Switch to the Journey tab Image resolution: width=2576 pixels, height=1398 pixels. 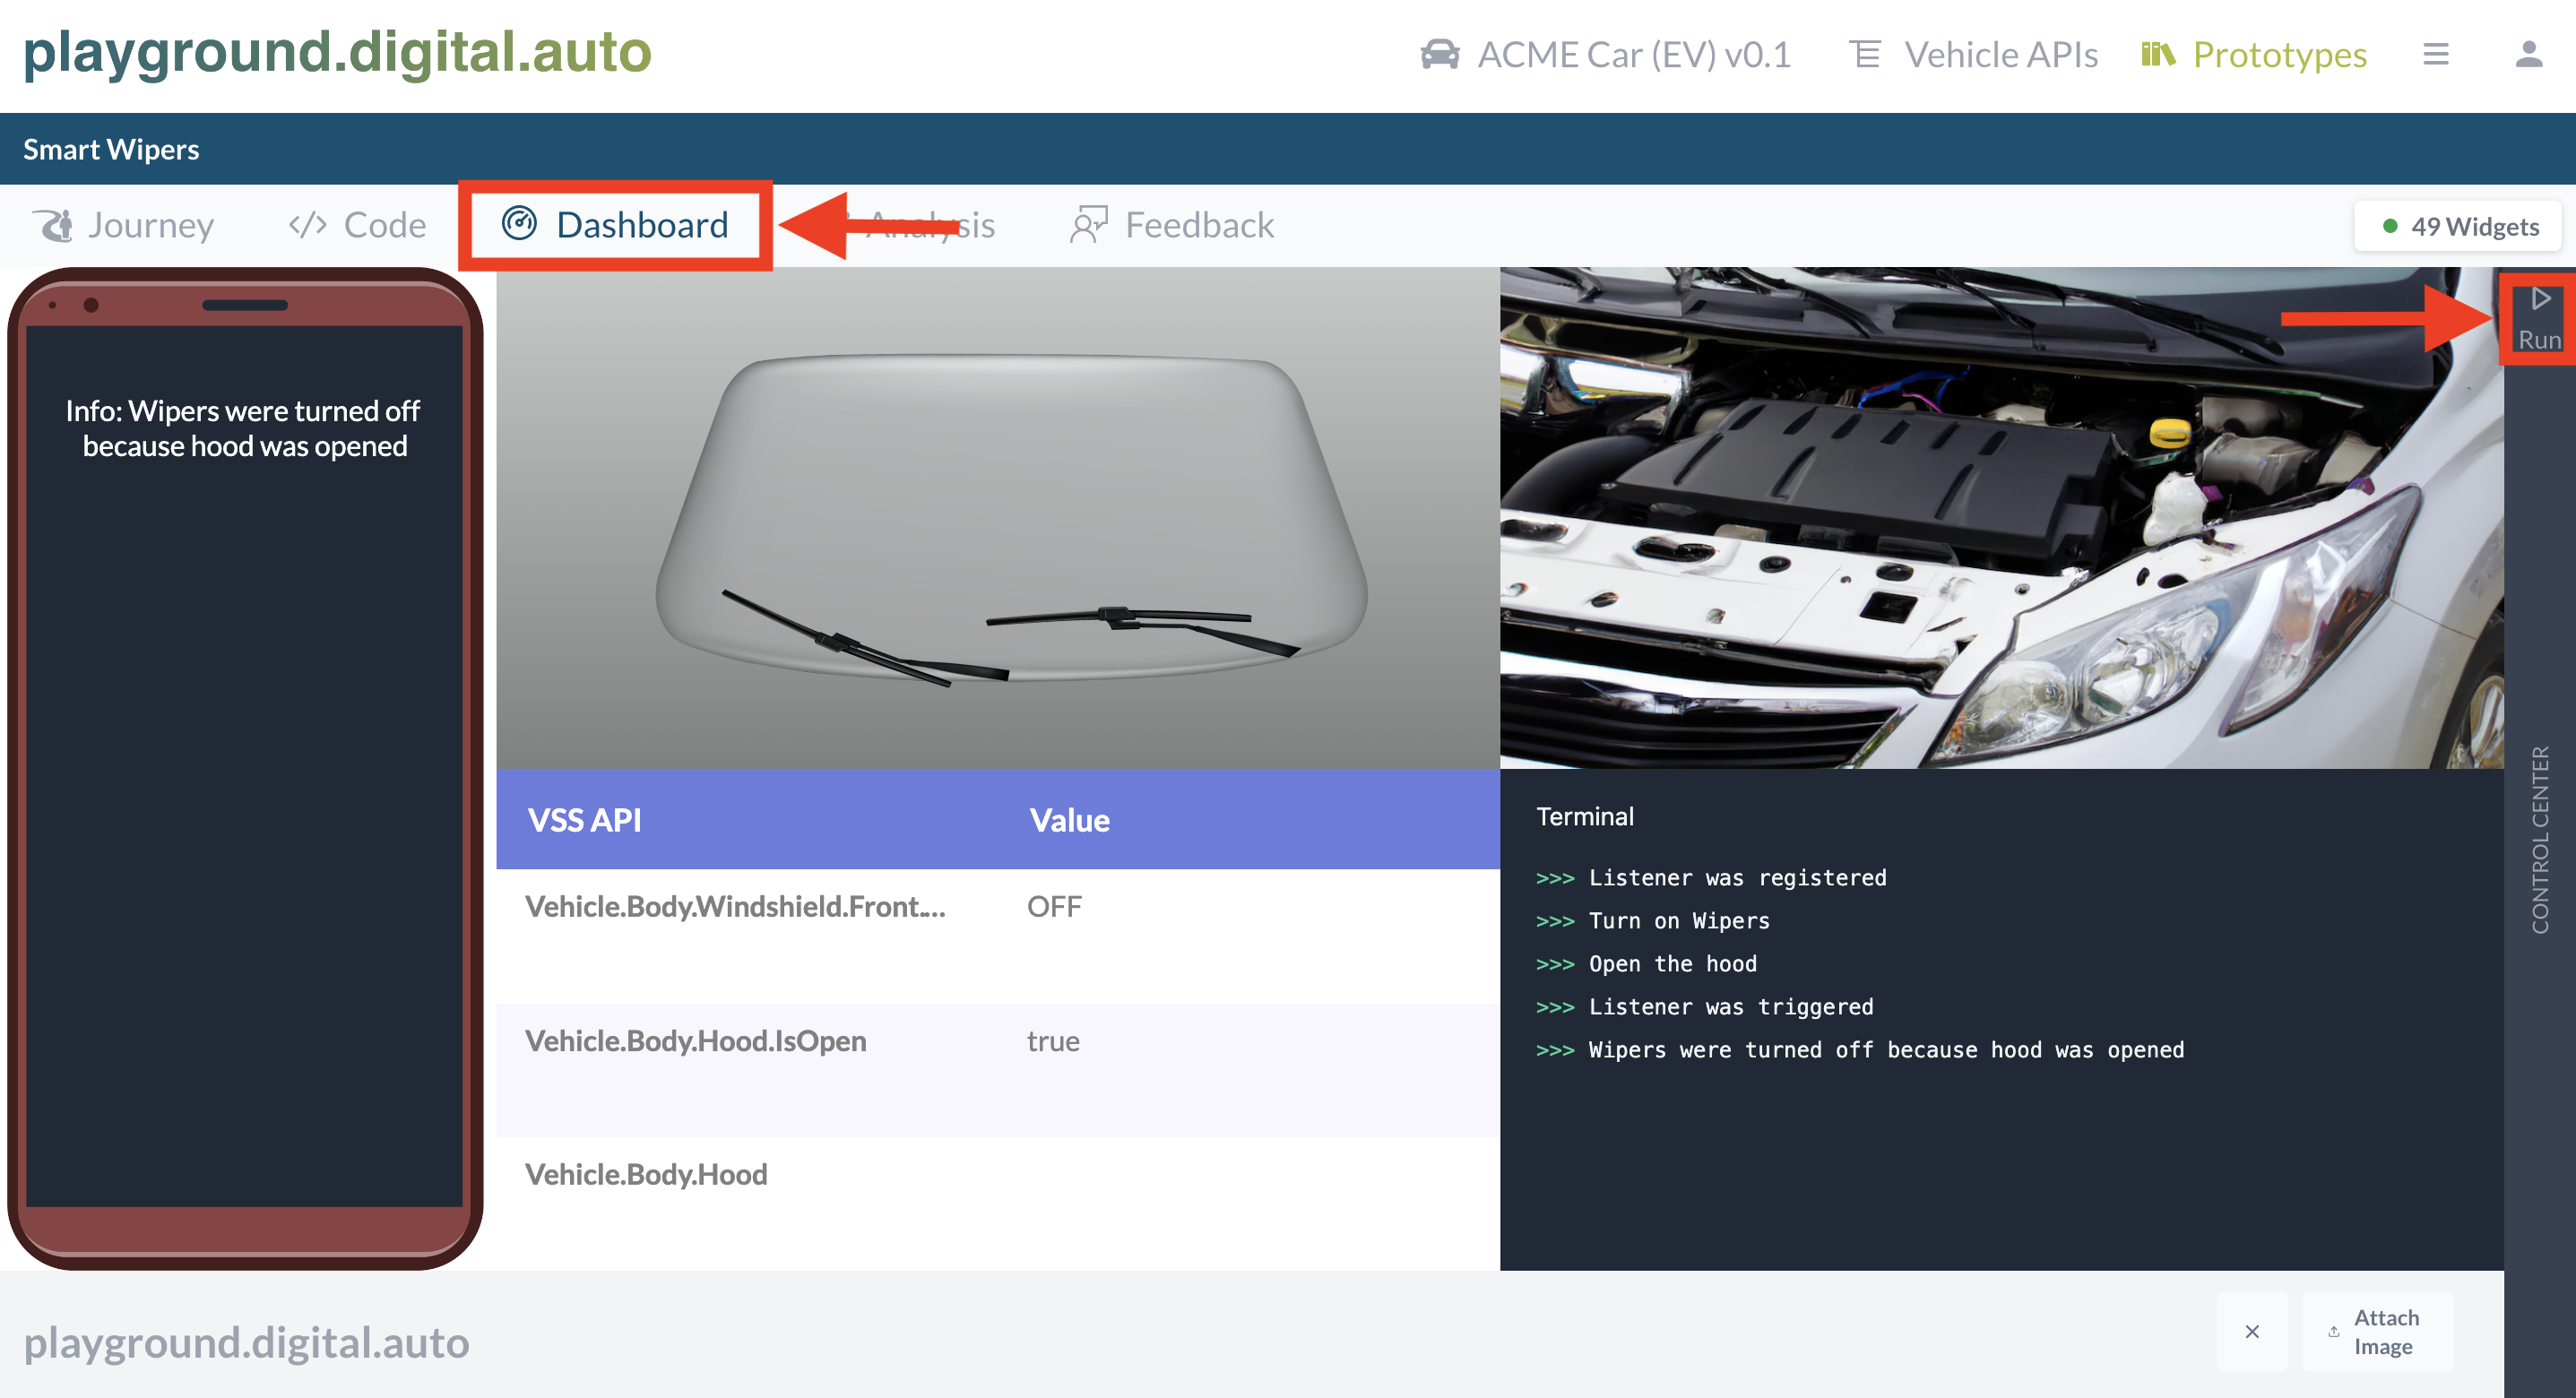(x=151, y=225)
